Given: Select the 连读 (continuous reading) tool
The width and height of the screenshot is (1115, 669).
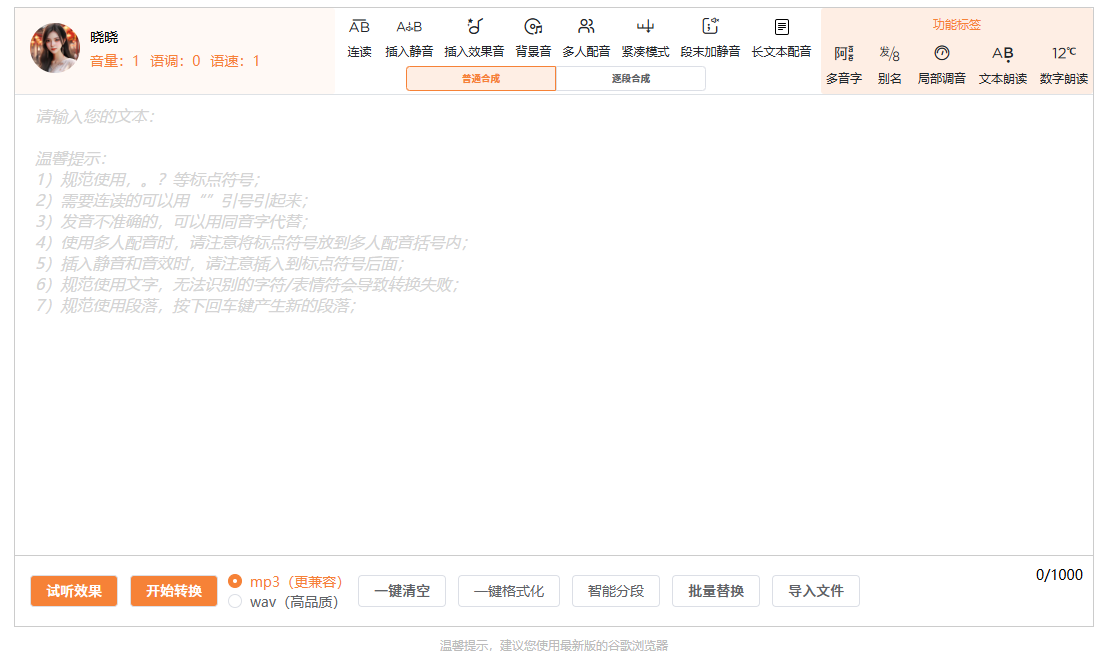Looking at the screenshot, I should pyautogui.click(x=359, y=40).
